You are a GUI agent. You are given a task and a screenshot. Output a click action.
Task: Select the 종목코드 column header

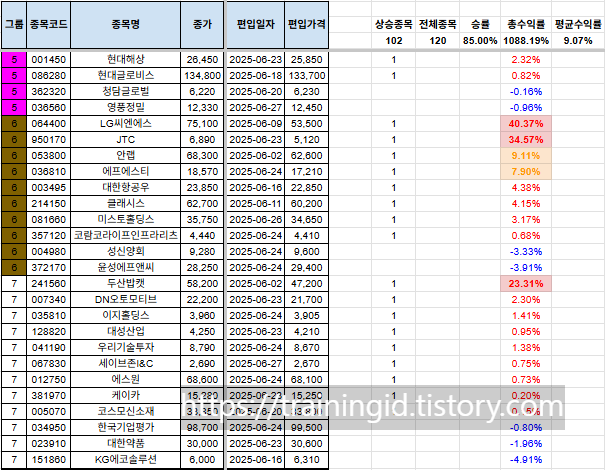(49, 25)
